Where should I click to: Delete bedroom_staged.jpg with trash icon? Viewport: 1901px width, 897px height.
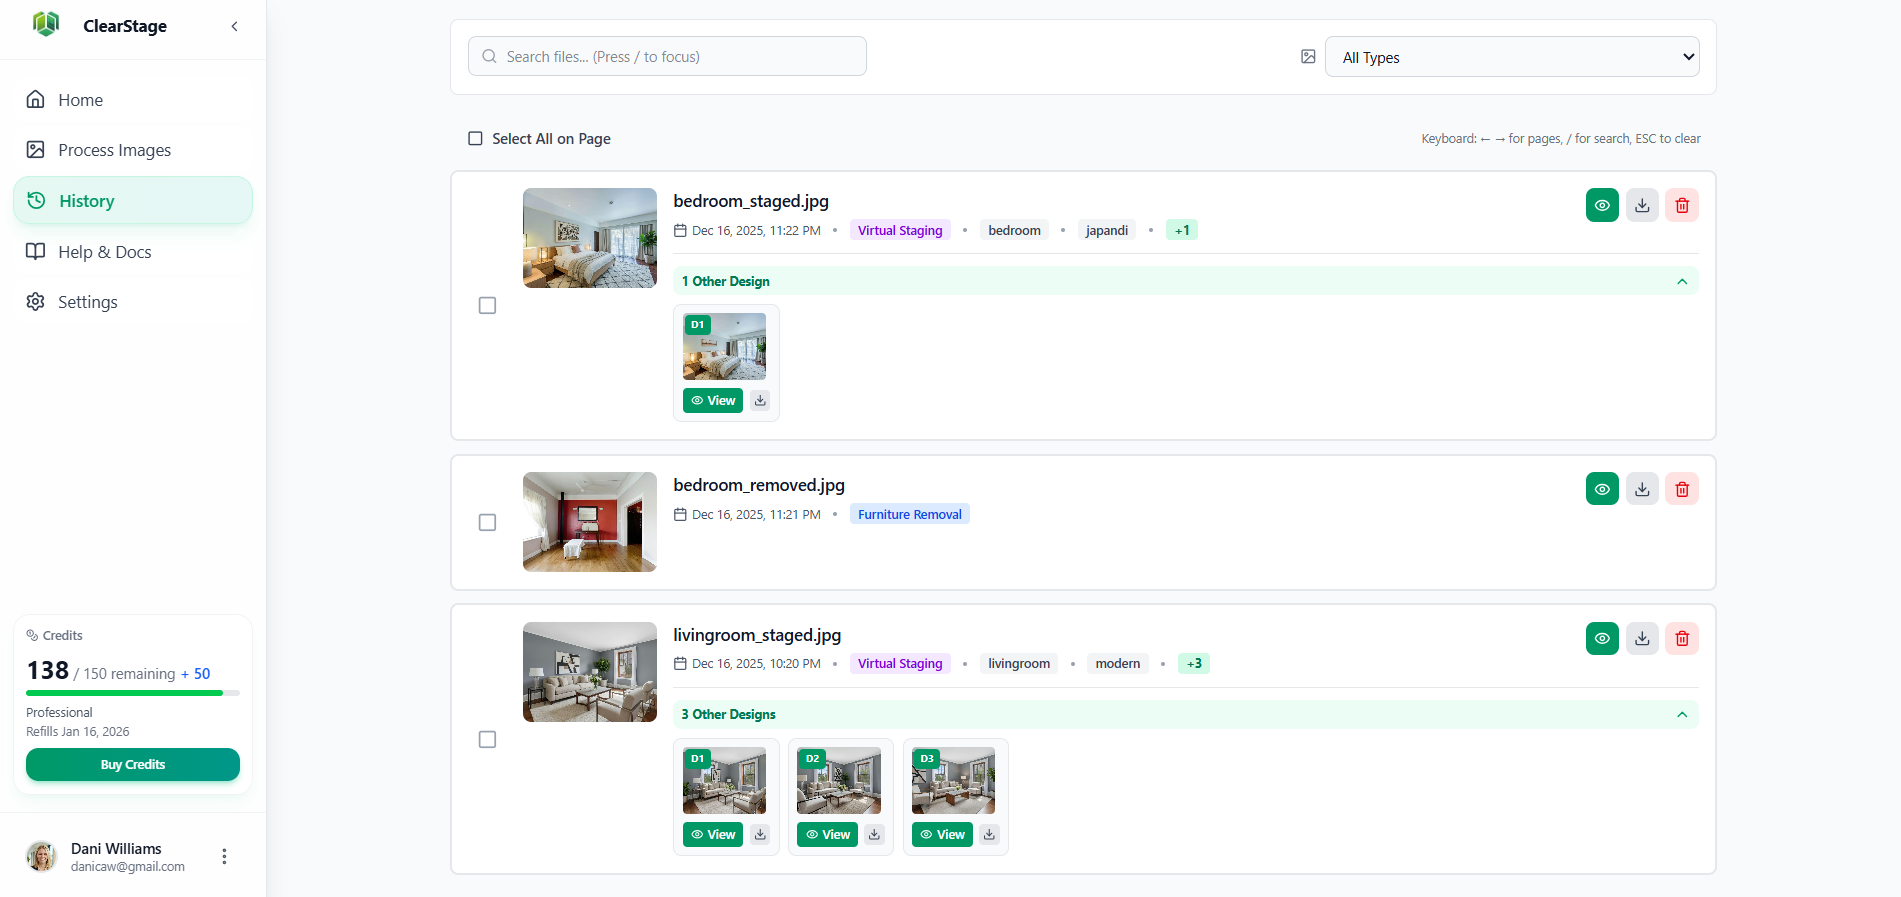coord(1682,205)
